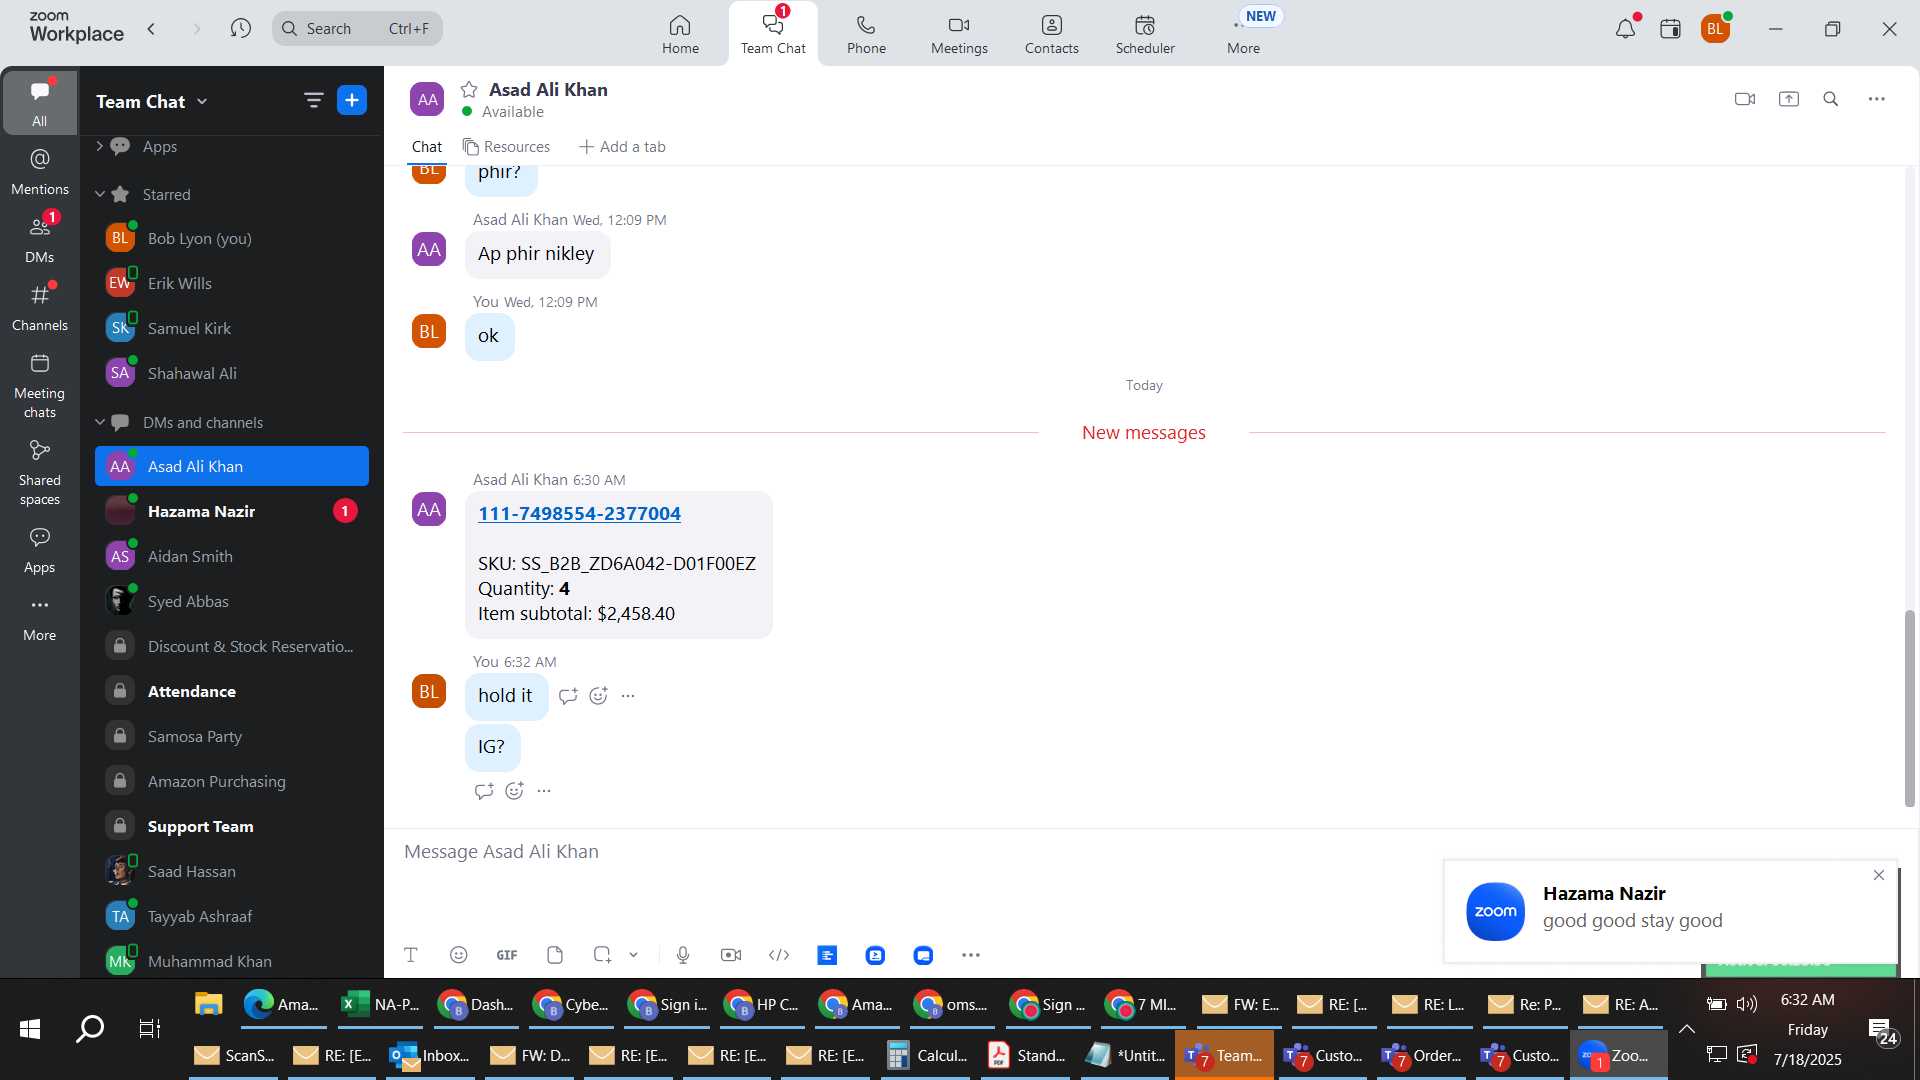Screen dimensions: 1920x1080
Task: Close the Hazama Nazir notification popup
Action: [x=1879, y=875]
